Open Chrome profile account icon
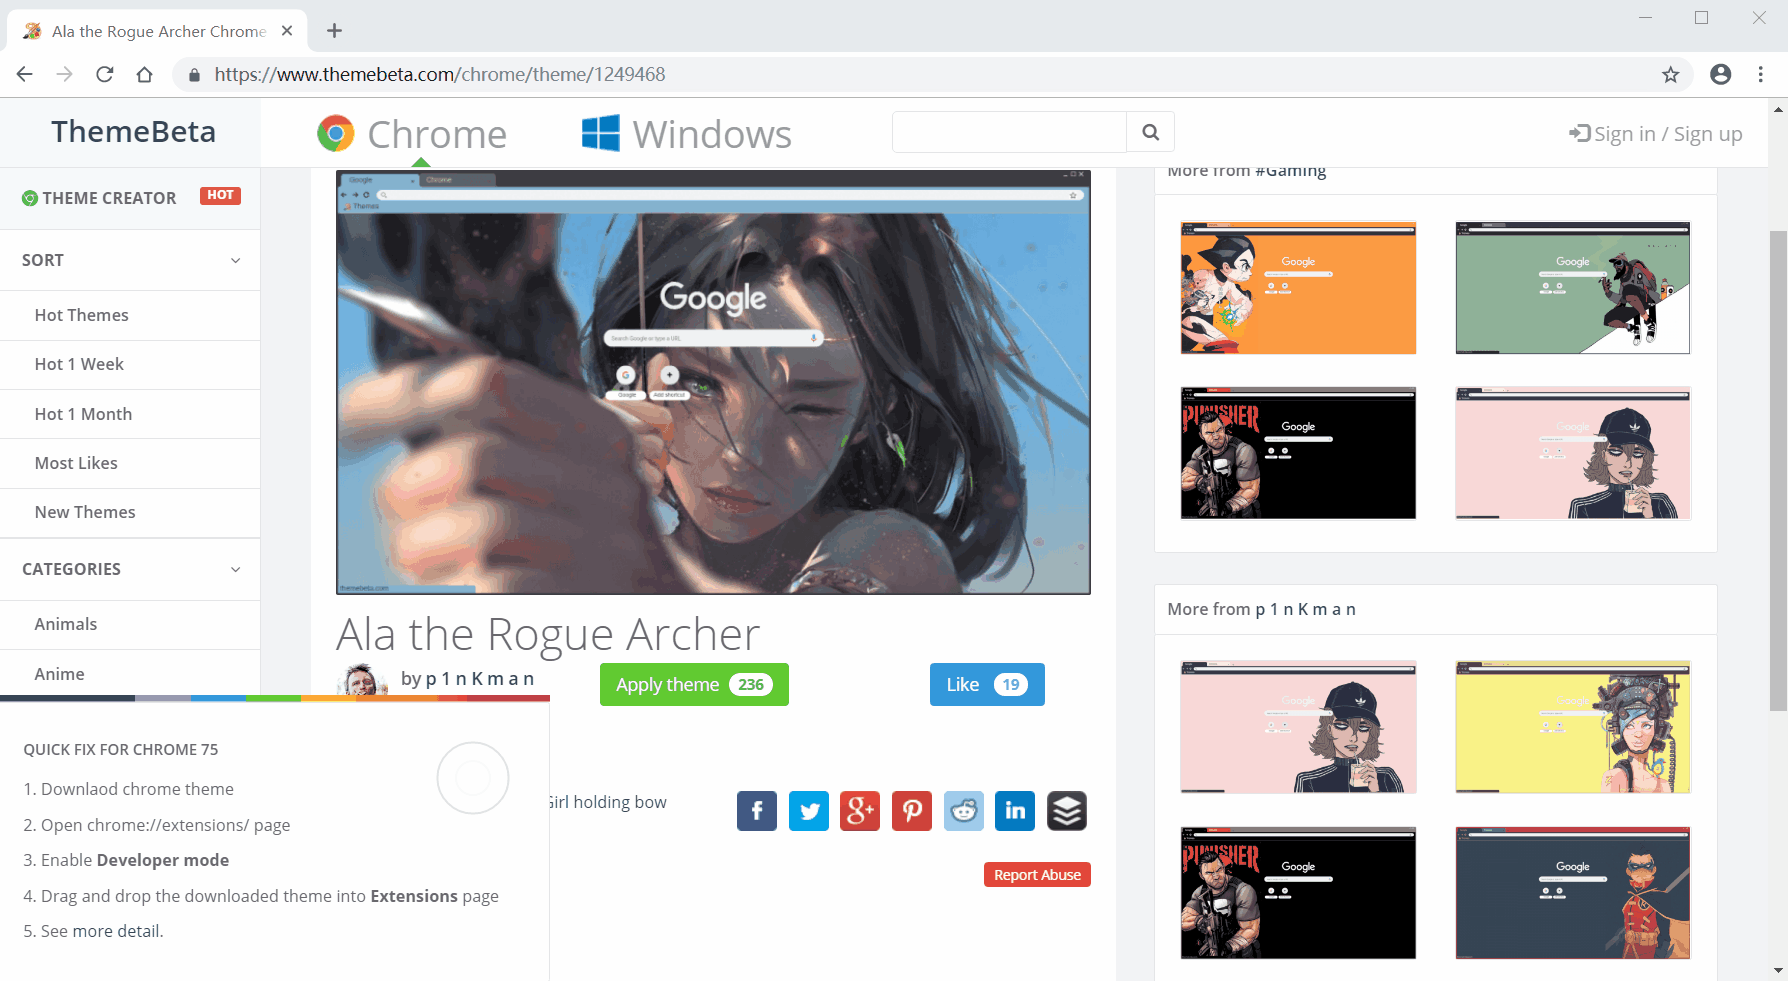 (x=1721, y=74)
